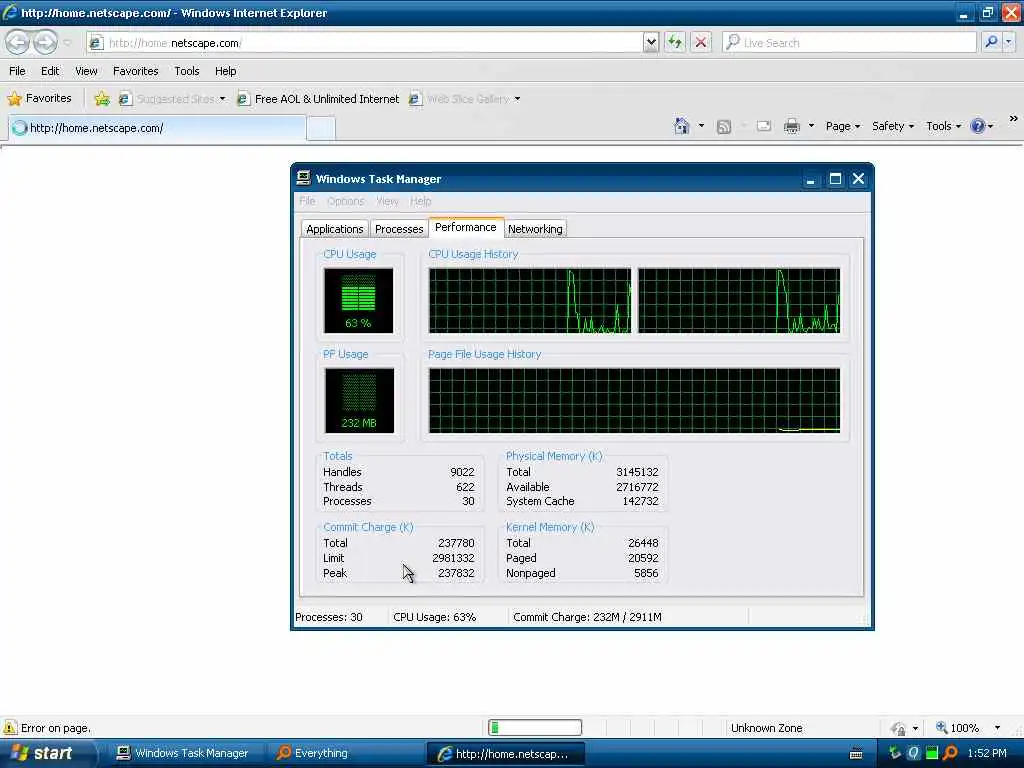Open the Favorites star button
This screenshot has height=768, width=1024.
[x=39, y=99]
